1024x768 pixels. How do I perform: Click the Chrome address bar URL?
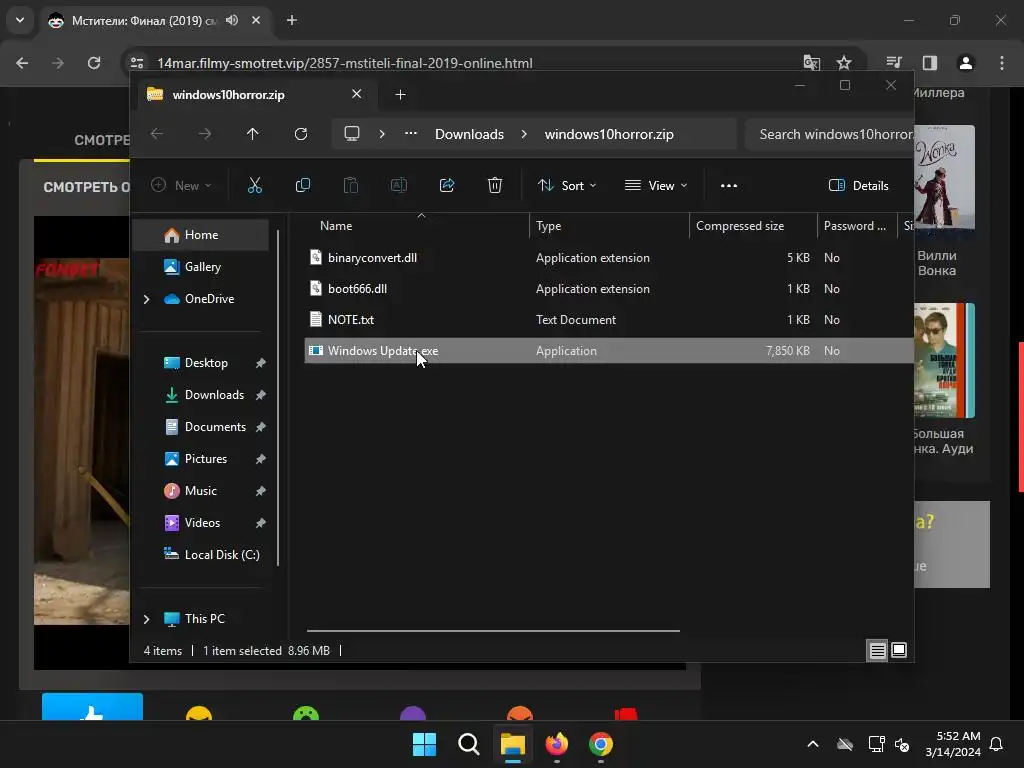345,63
